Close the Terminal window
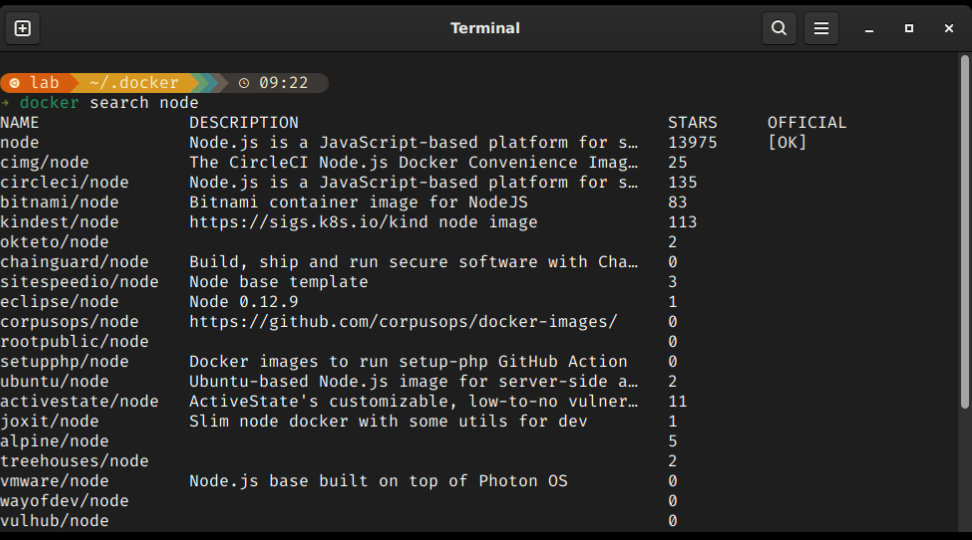Viewport: 972px width, 540px height. tap(948, 29)
